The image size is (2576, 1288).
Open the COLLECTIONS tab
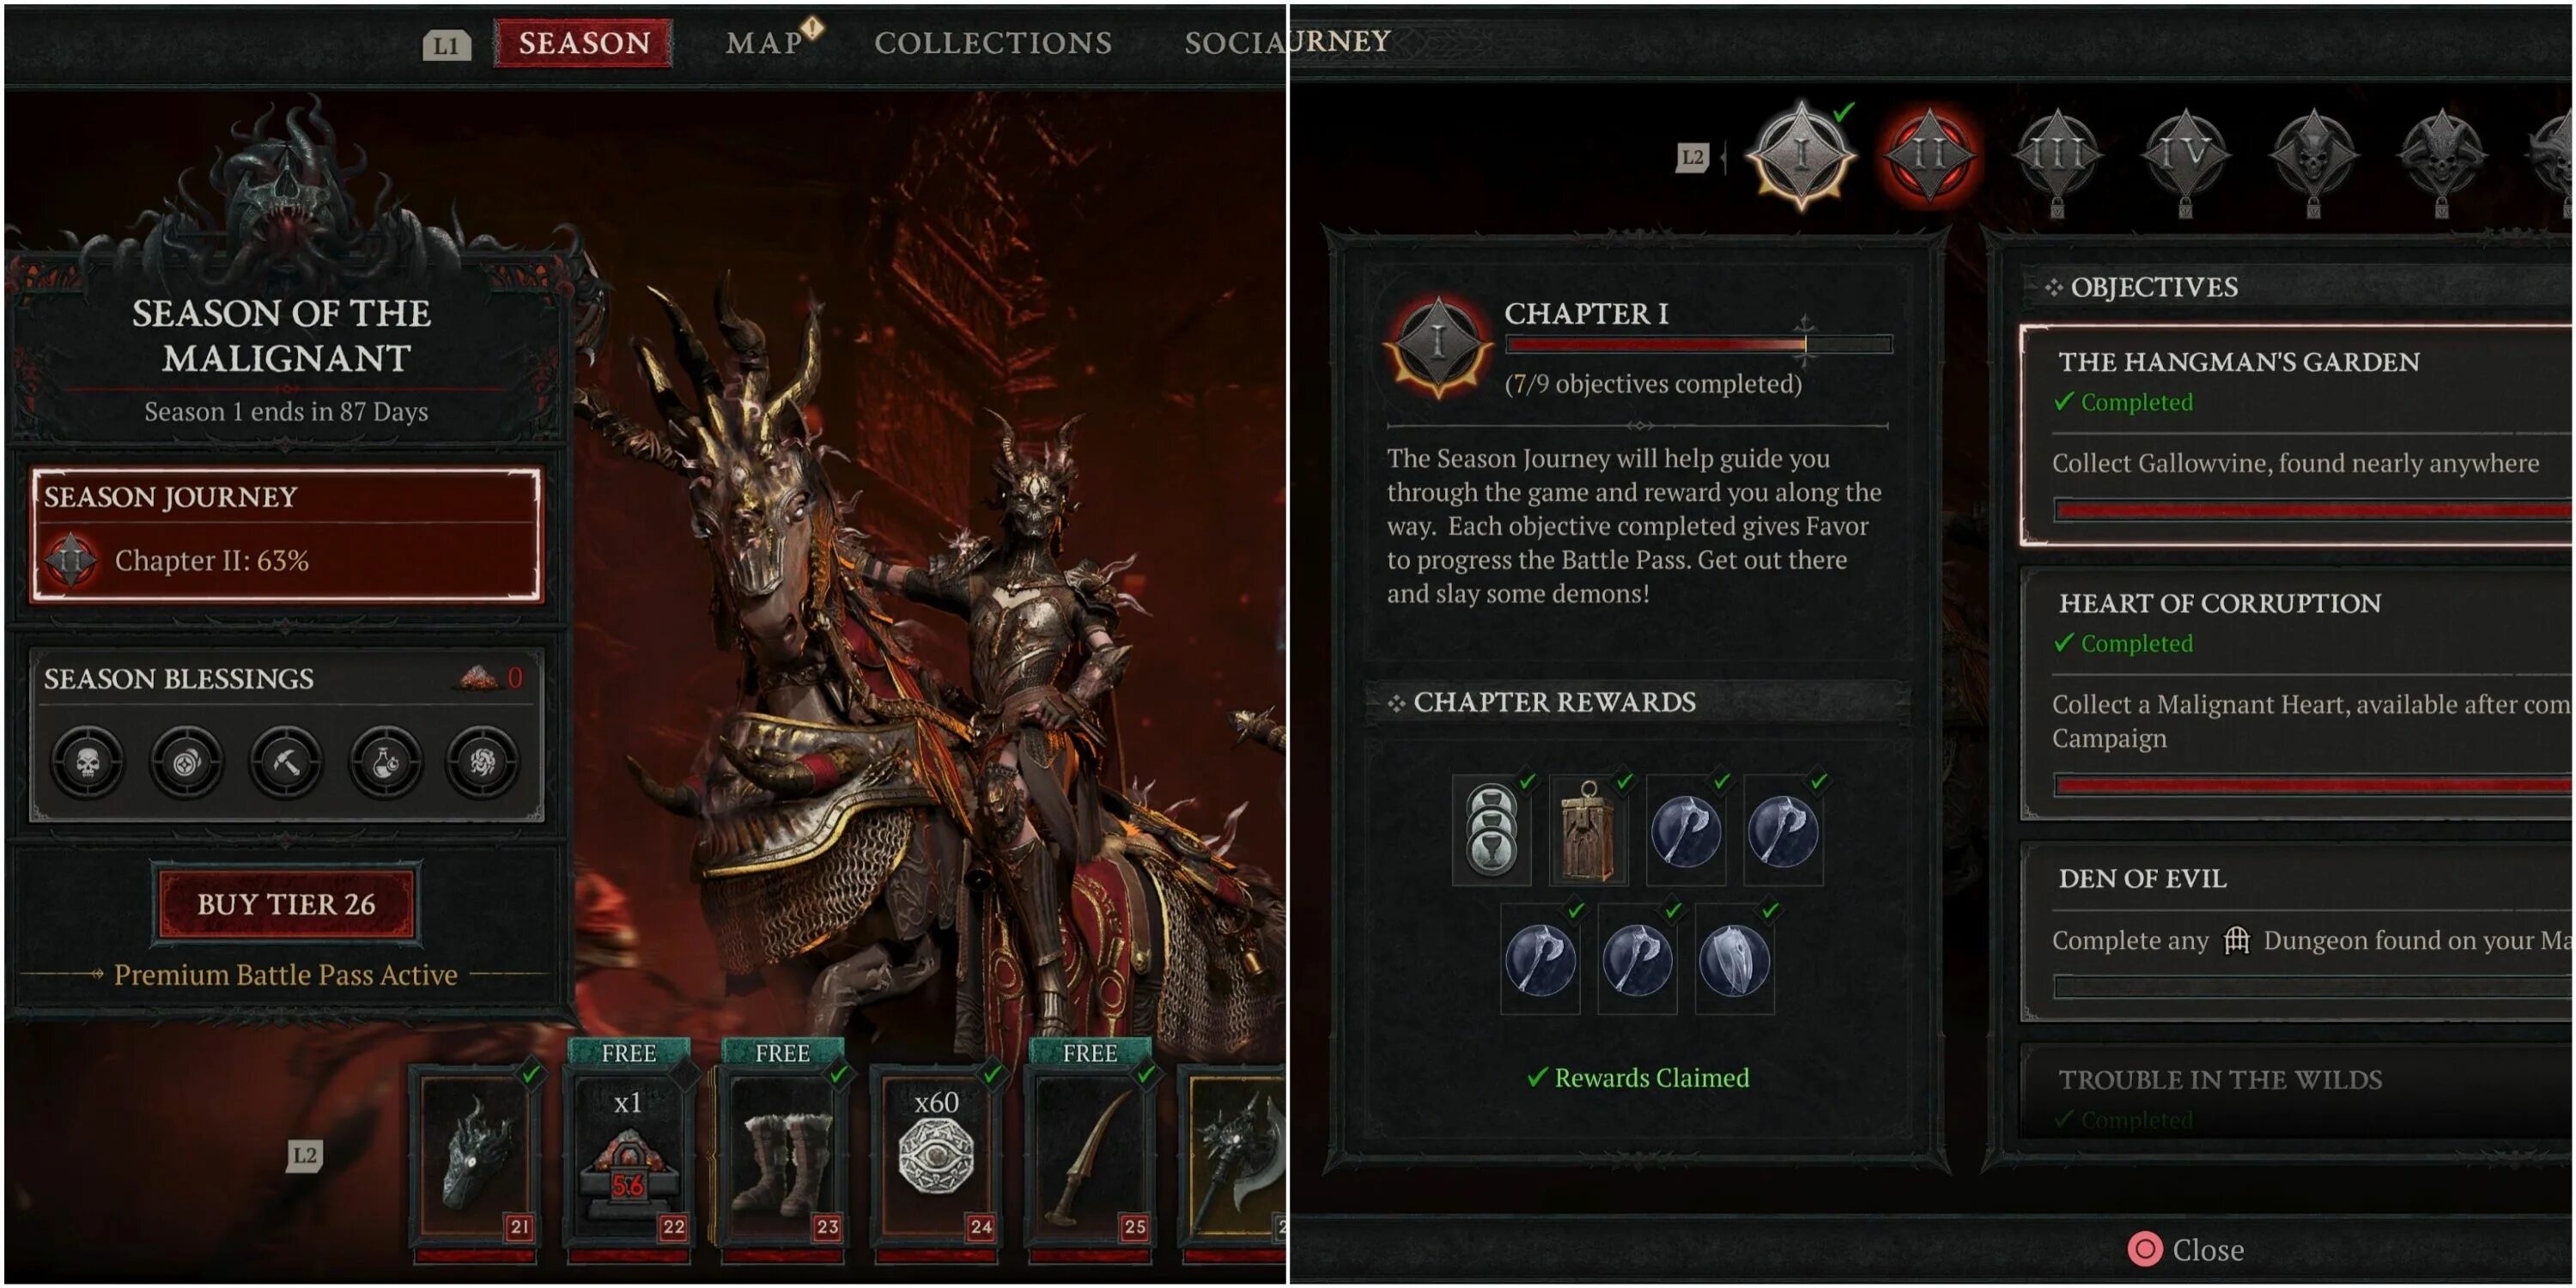point(993,43)
